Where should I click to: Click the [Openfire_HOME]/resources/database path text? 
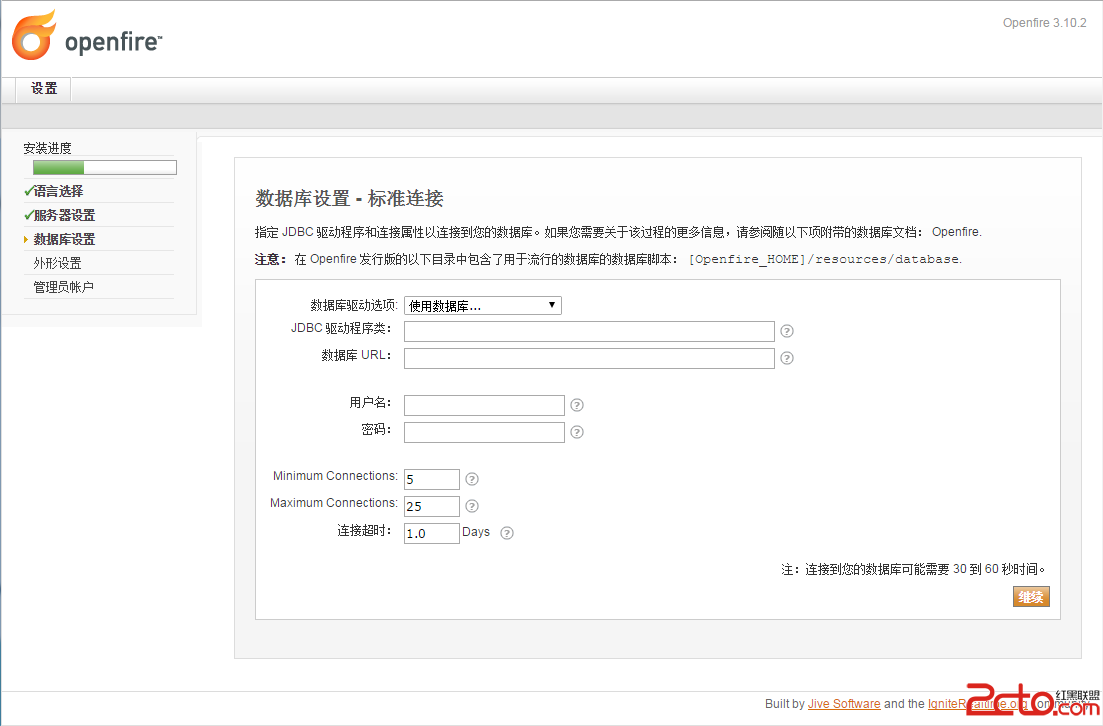(824, 259)
